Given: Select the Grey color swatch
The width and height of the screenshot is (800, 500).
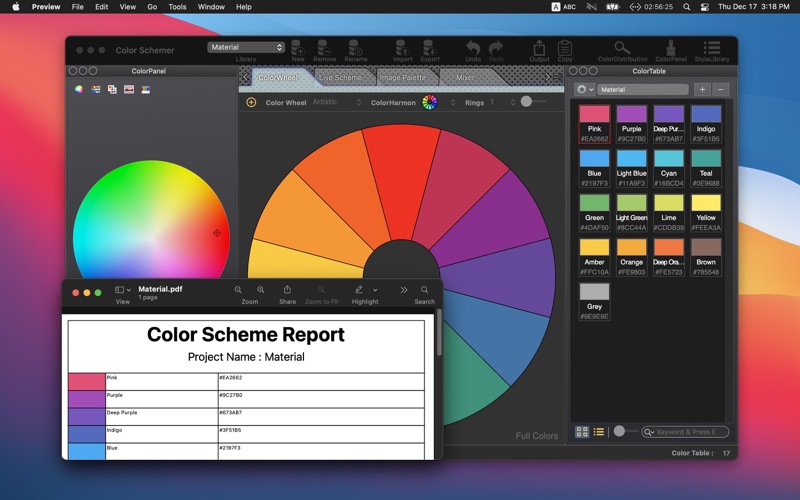Looking at the screenshot, I should tap(594, 302).
